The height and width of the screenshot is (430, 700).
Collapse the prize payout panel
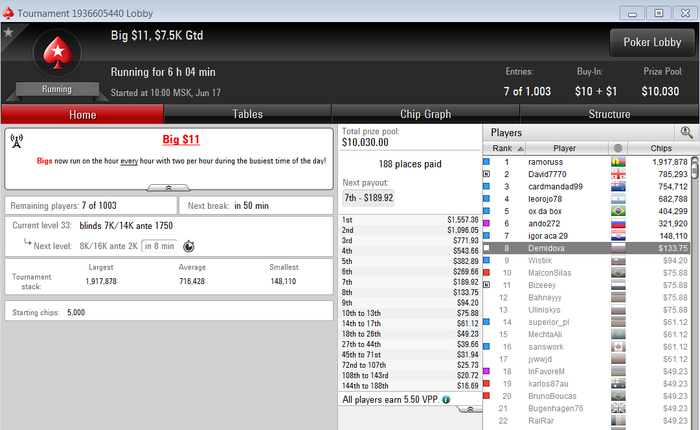pyautogui.click(x=470, y=409)
